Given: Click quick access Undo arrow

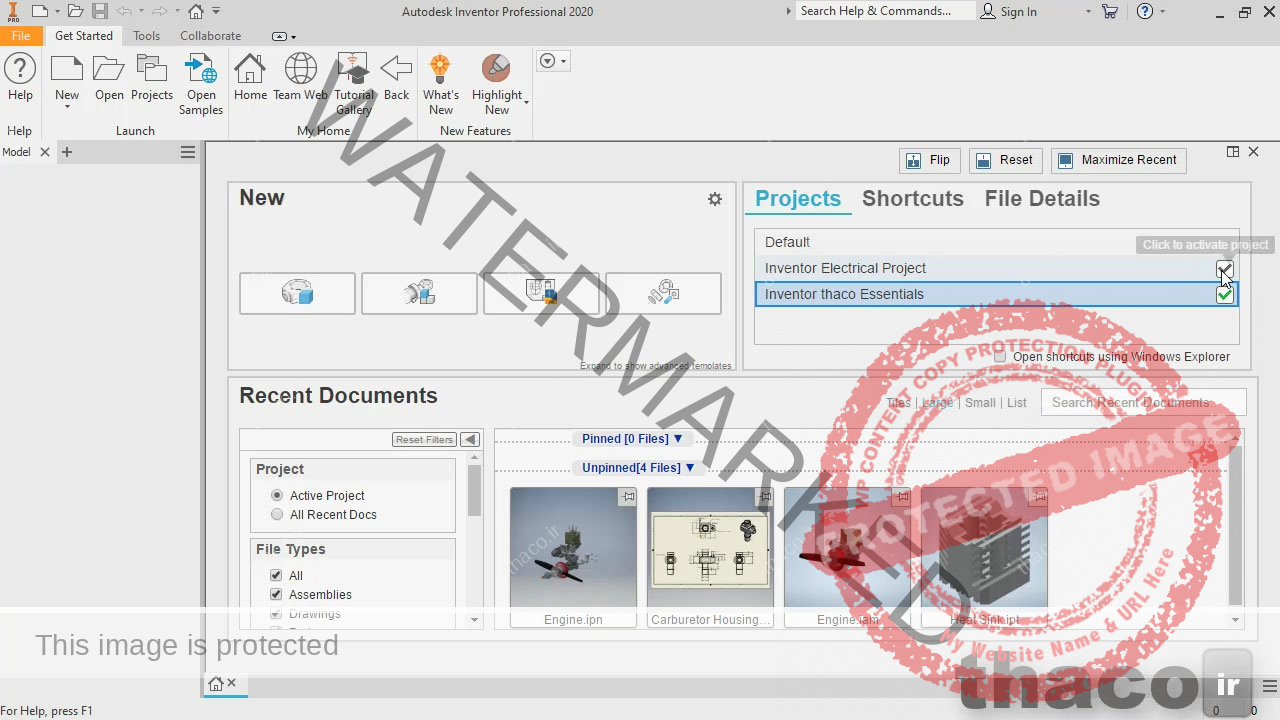Looking at the screenshot, I should coord(124,11).
